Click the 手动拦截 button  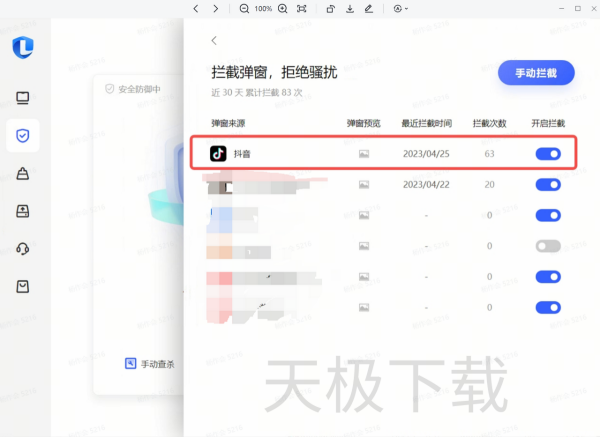point(536,74)
